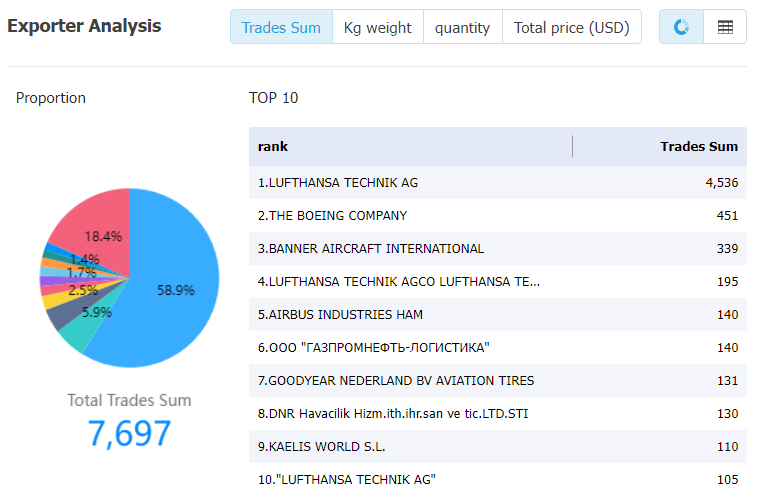Select row 10."LUFTHANSA TECHNIK AG"
Image resolution: width=757 pixels, height=492 pixels.
point(498,479)
